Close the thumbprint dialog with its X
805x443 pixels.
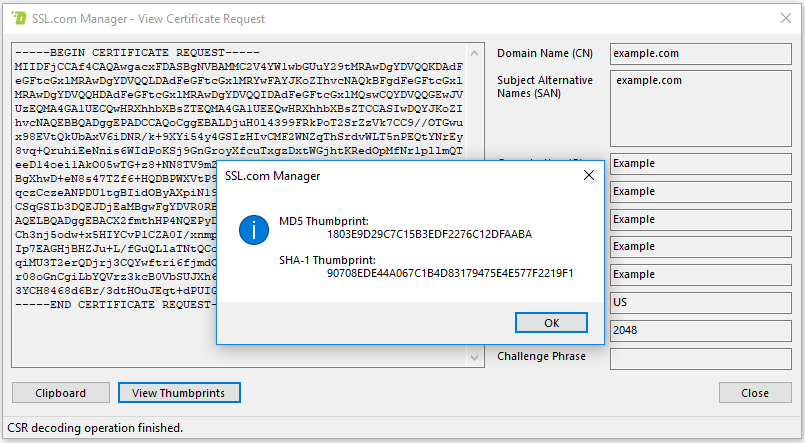tap(589, 176)
